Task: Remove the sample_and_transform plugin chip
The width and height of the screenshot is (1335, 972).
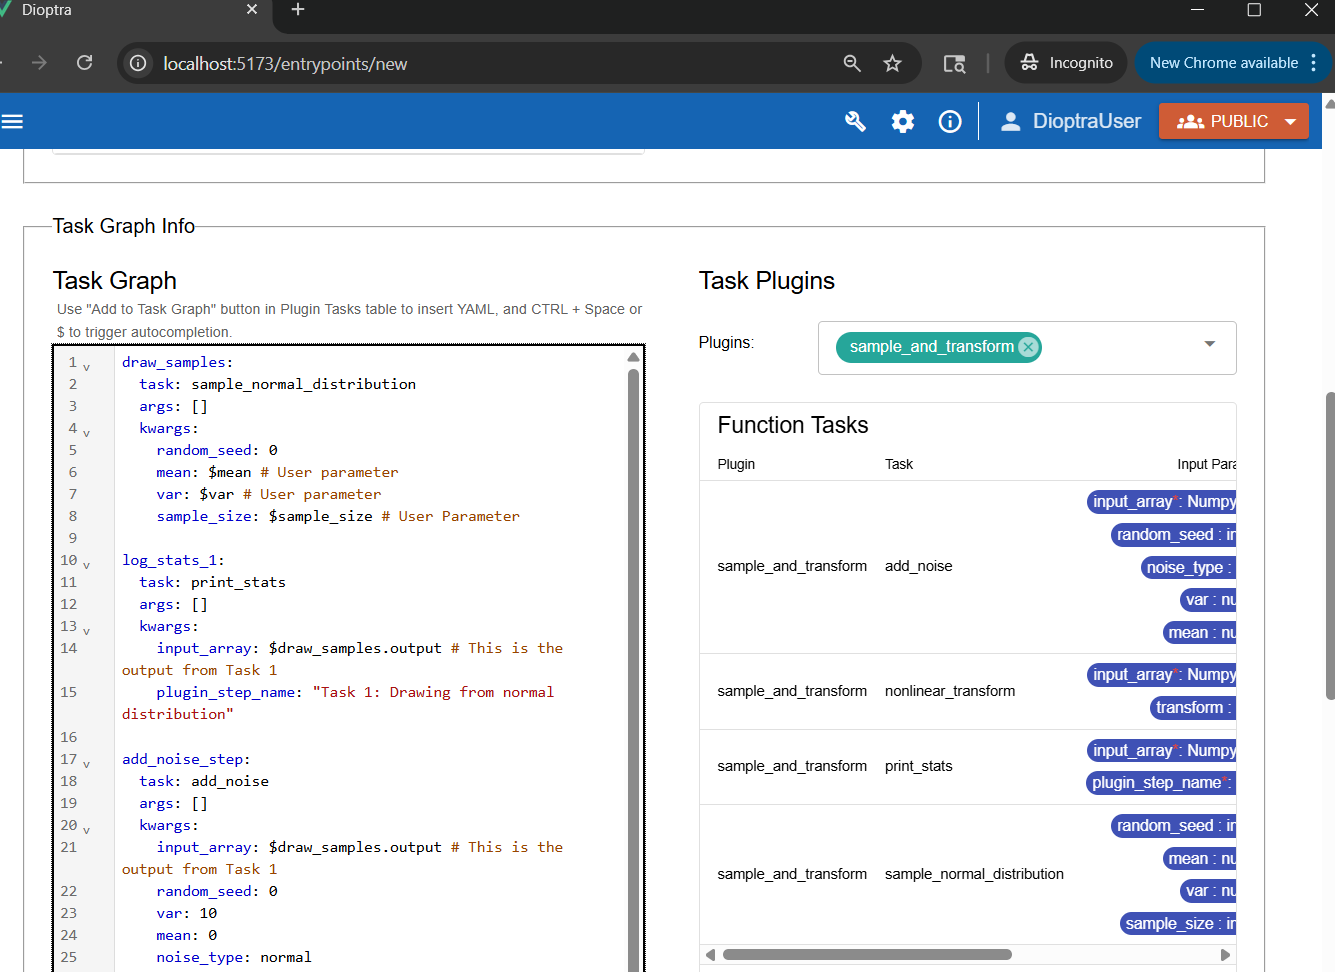Action: click(x=1028, y=347)
